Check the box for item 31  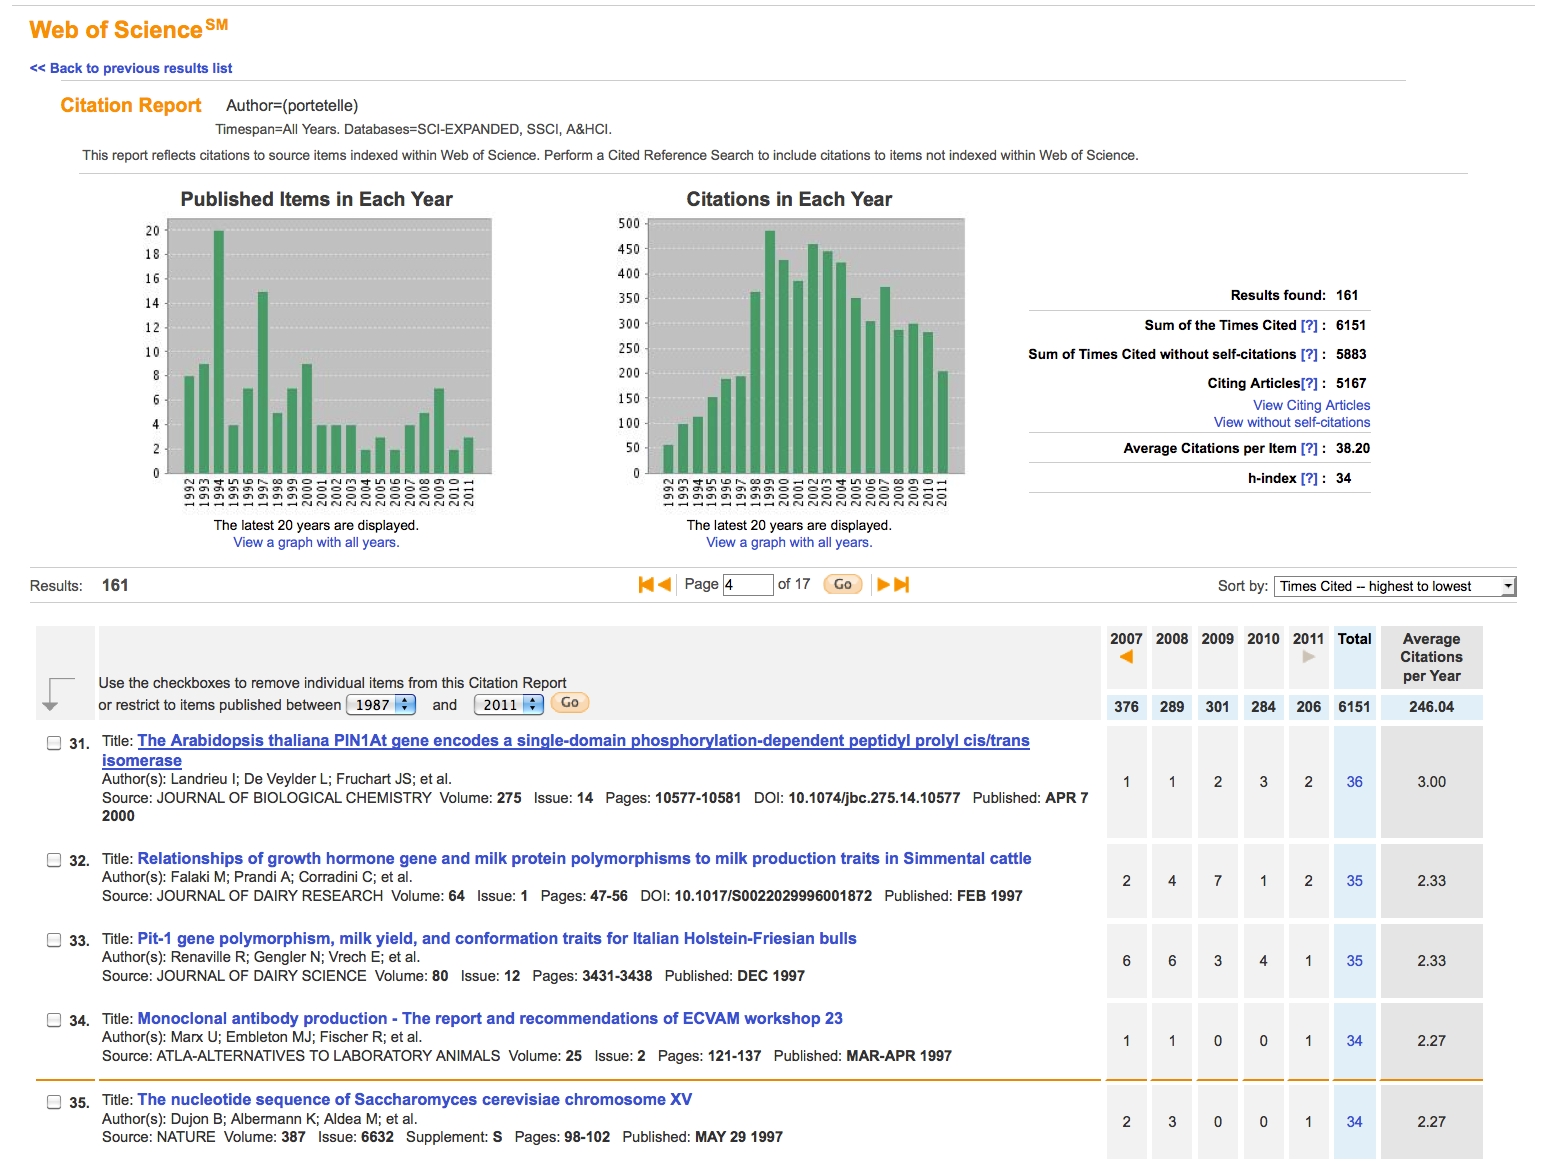pyautogui.click(x=54, y=742)
